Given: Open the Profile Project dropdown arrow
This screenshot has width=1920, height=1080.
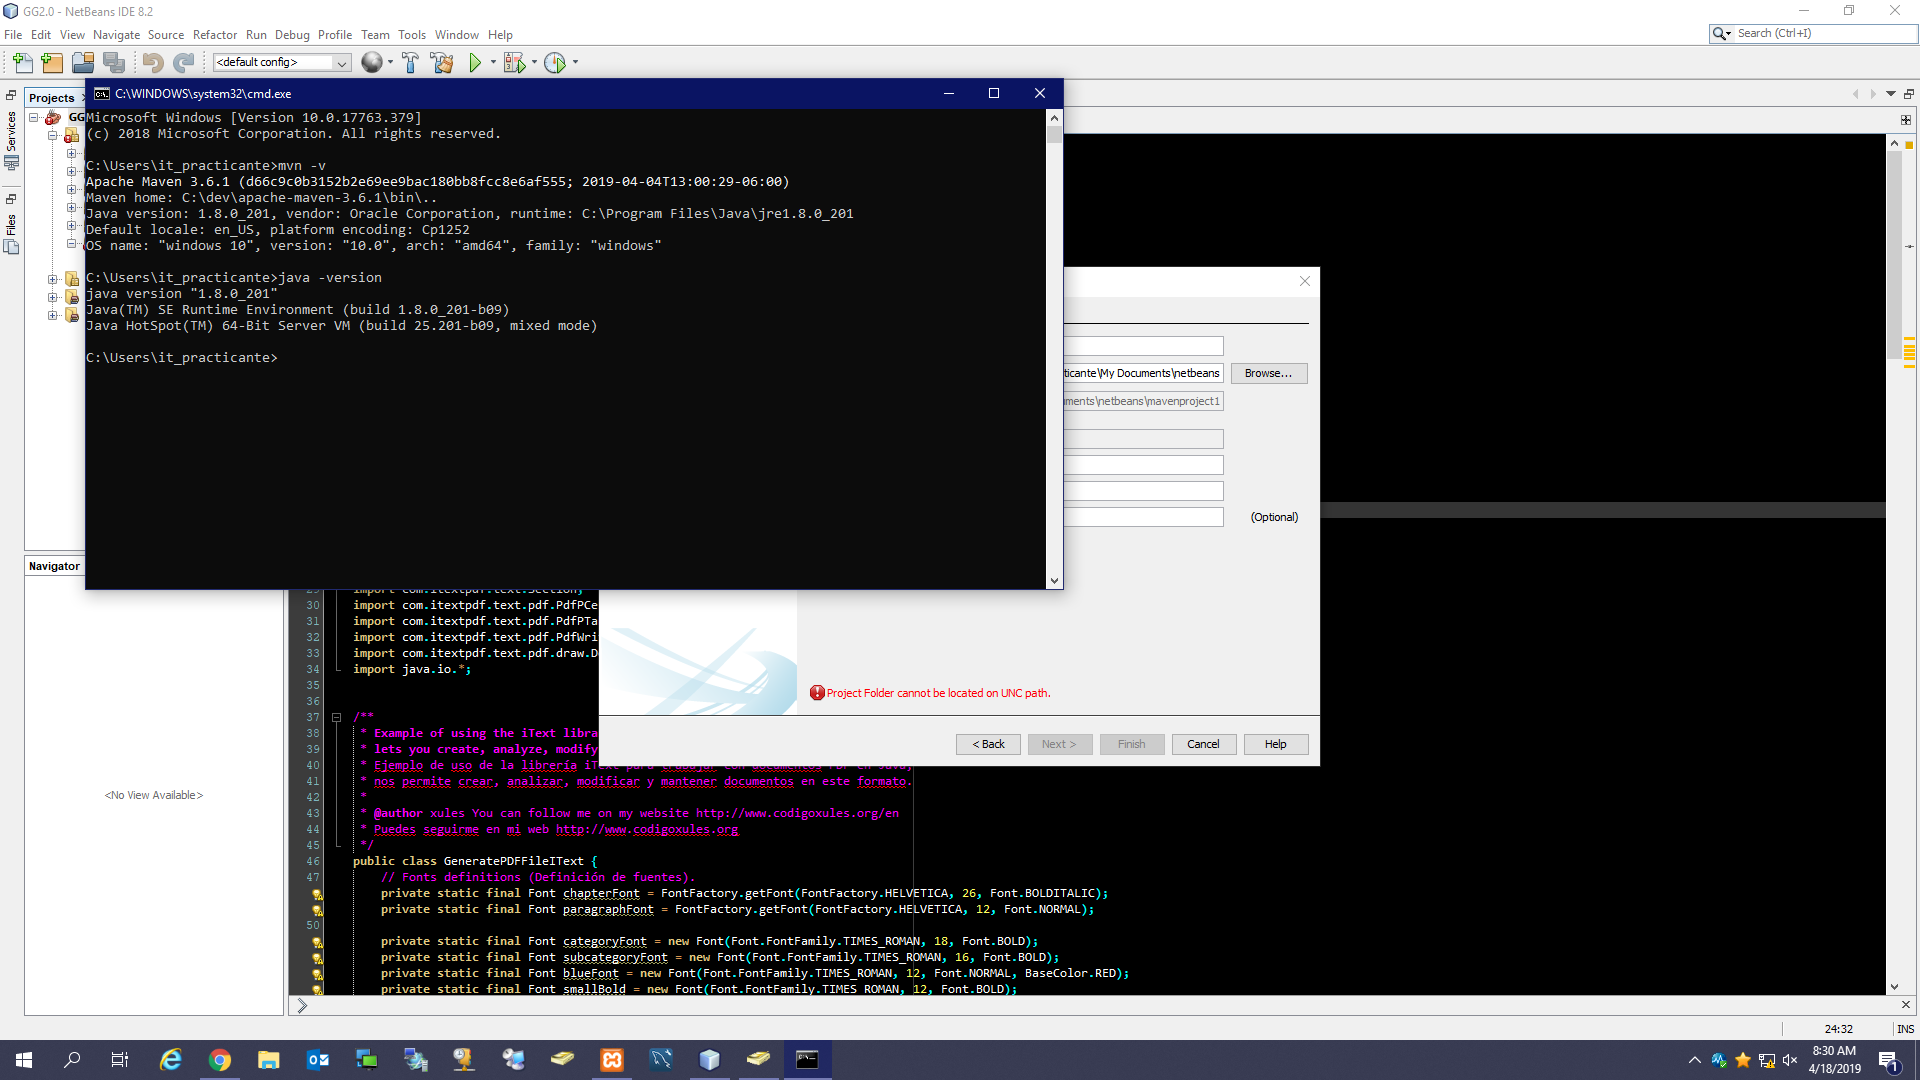Looking at the screenshot, I should [x=575, y=62].
